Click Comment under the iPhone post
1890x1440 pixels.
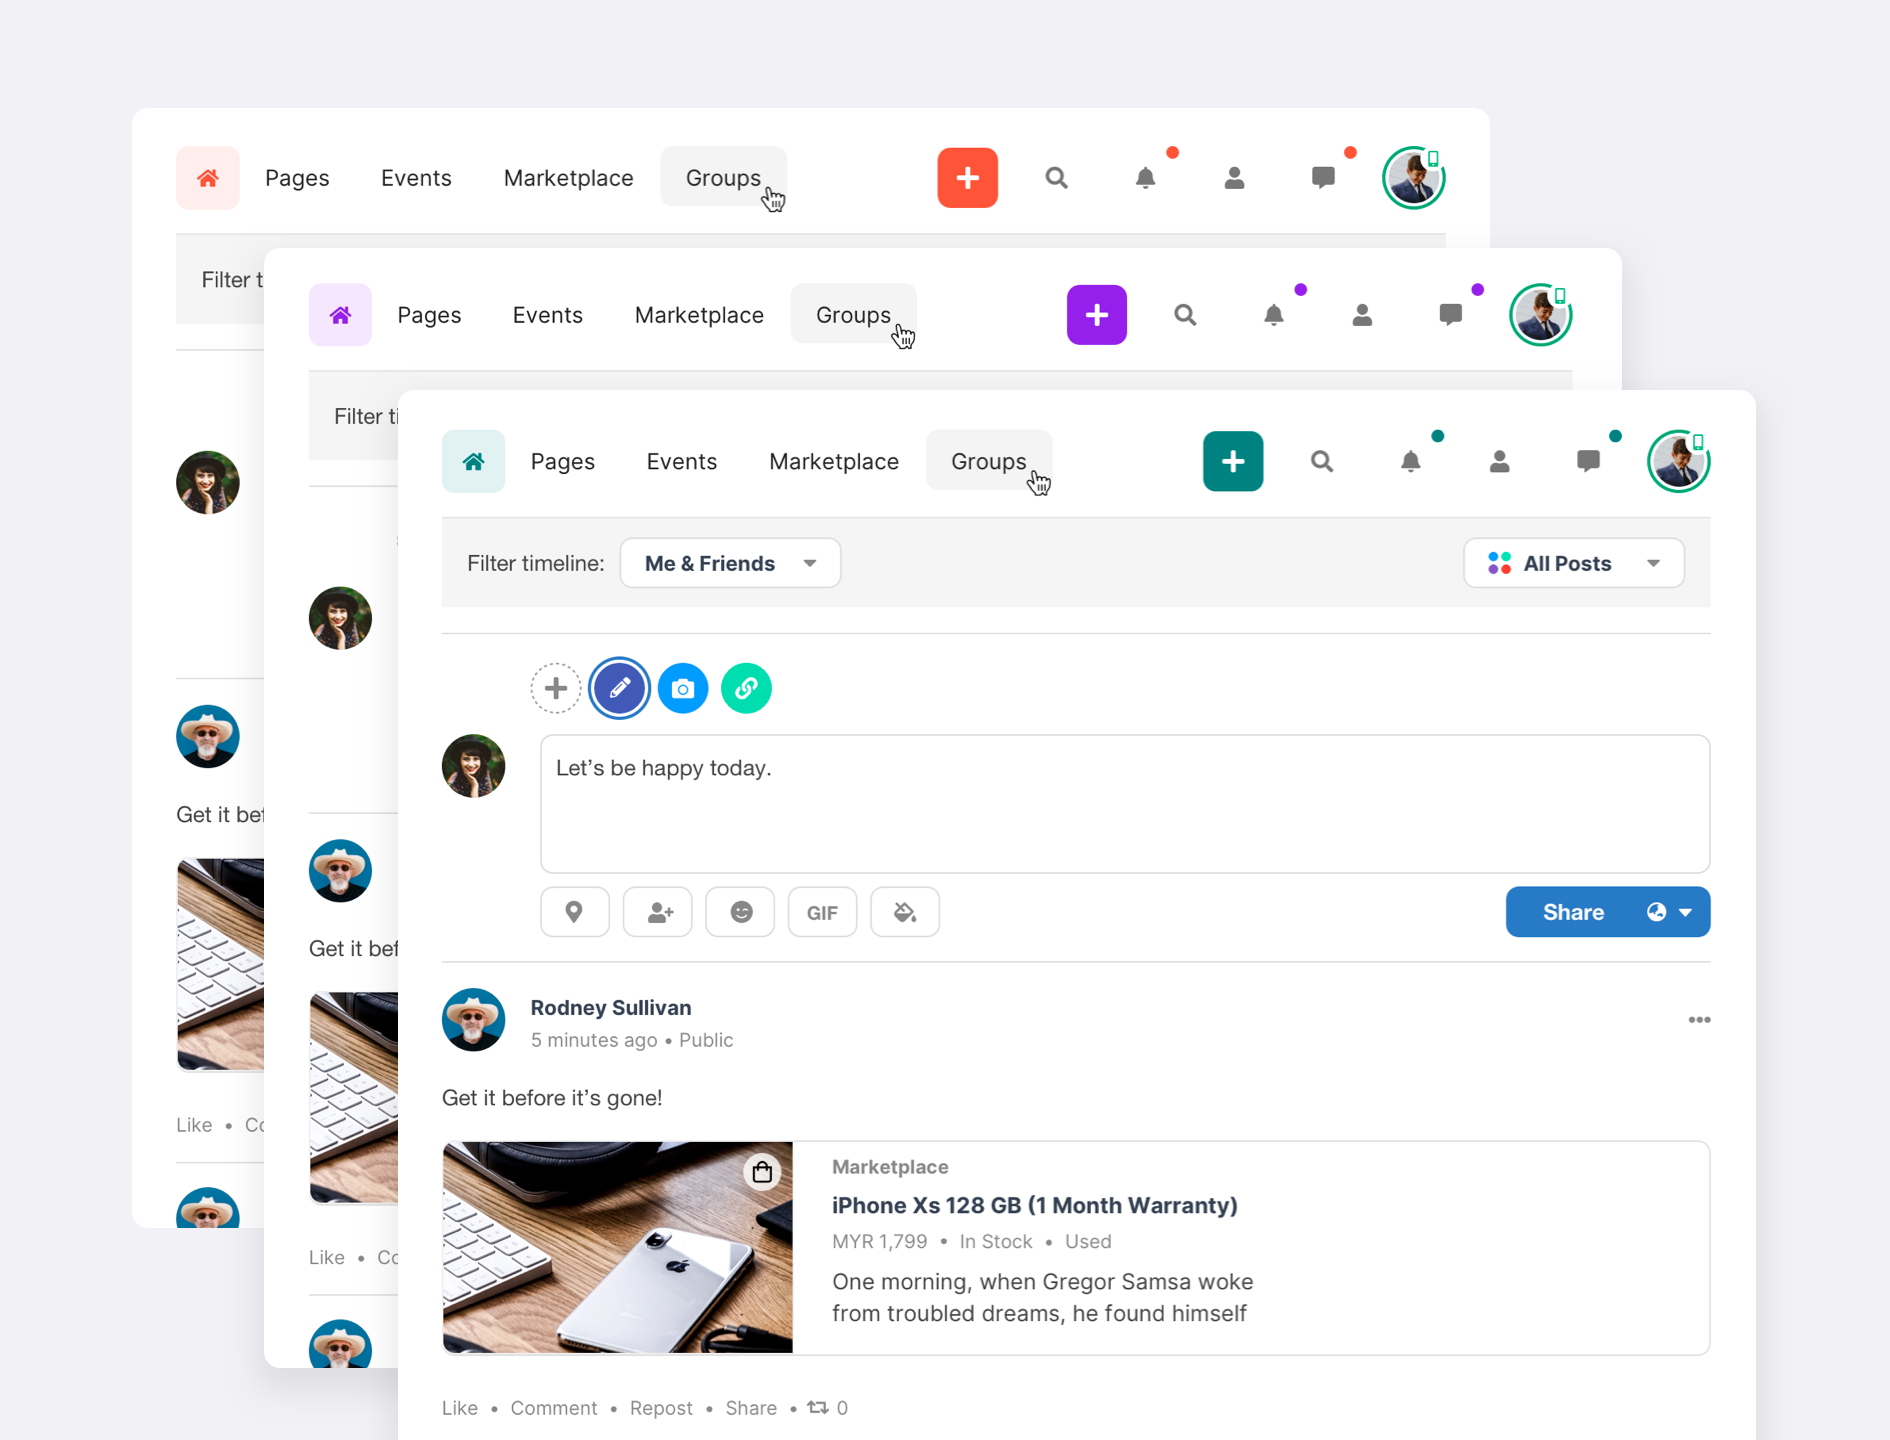553,1407
